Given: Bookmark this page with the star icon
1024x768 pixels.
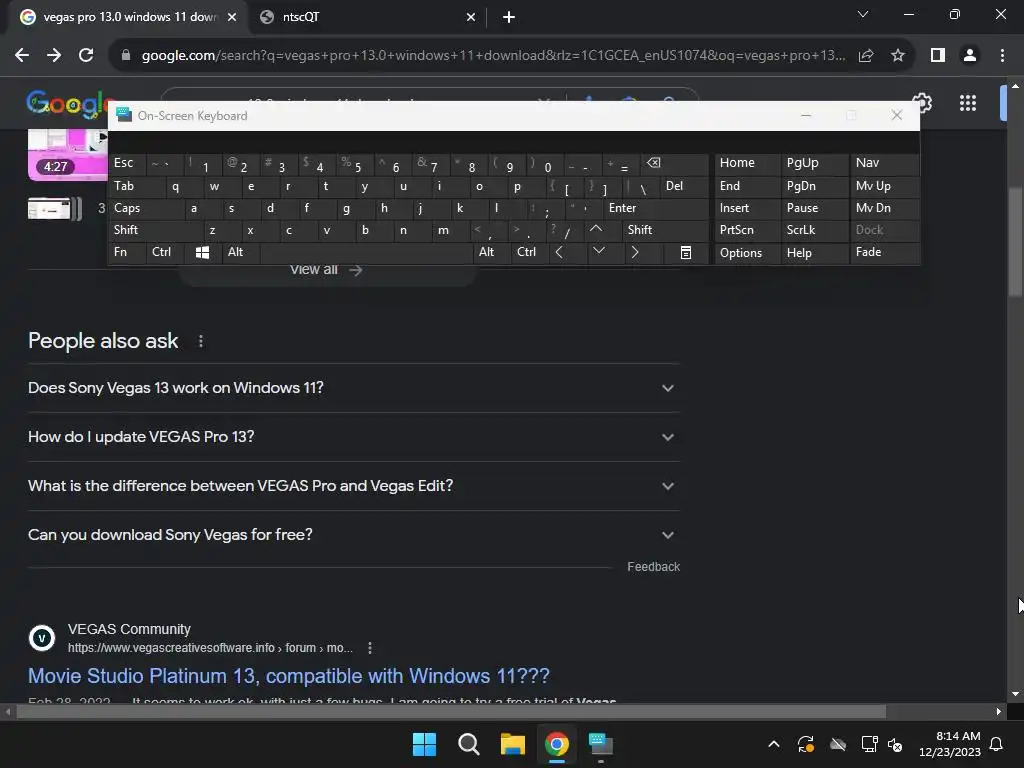Looking at the screenshot, I should [898, 56].
